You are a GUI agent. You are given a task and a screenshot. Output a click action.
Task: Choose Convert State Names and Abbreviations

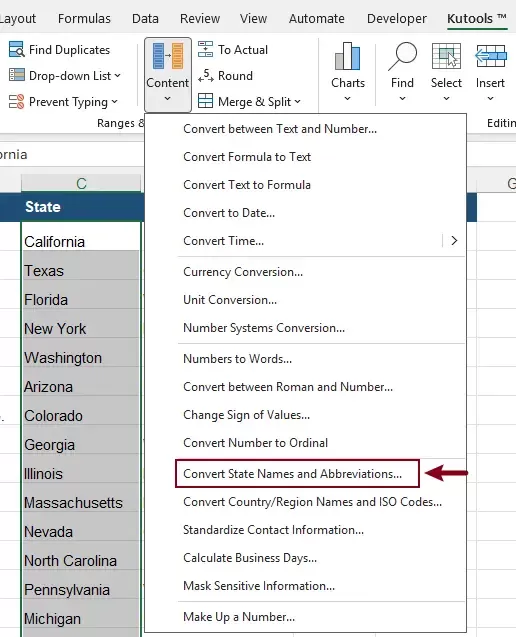click(x=306, y=474)
